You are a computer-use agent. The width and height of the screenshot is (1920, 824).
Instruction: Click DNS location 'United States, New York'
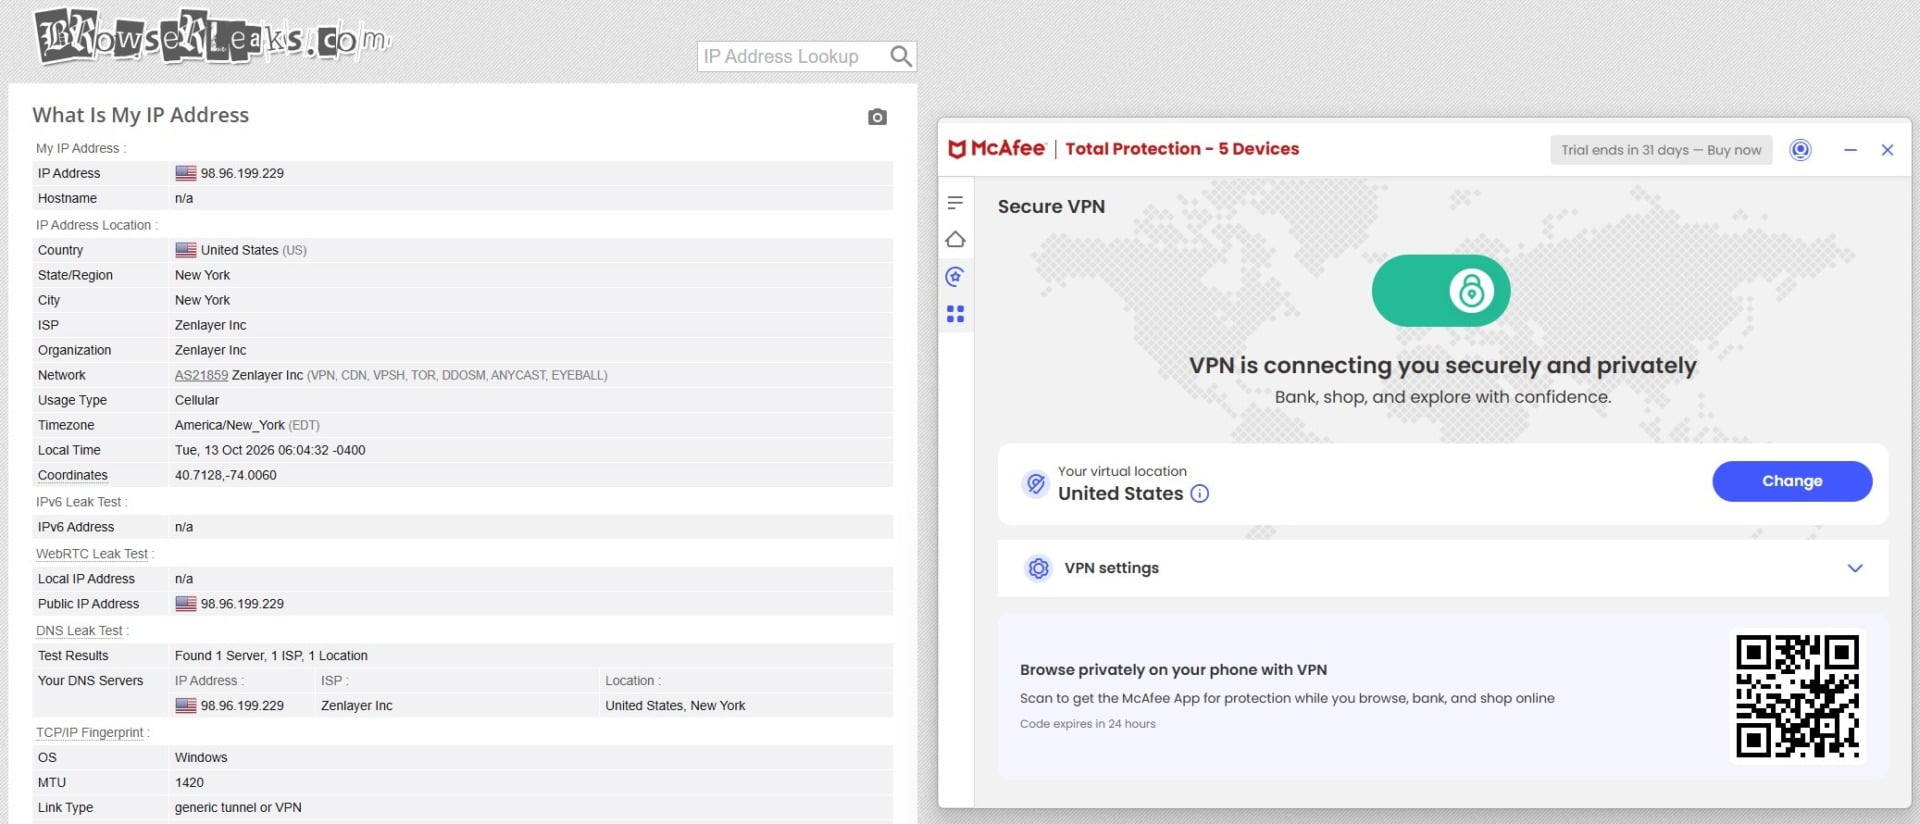tap(675, 705)
